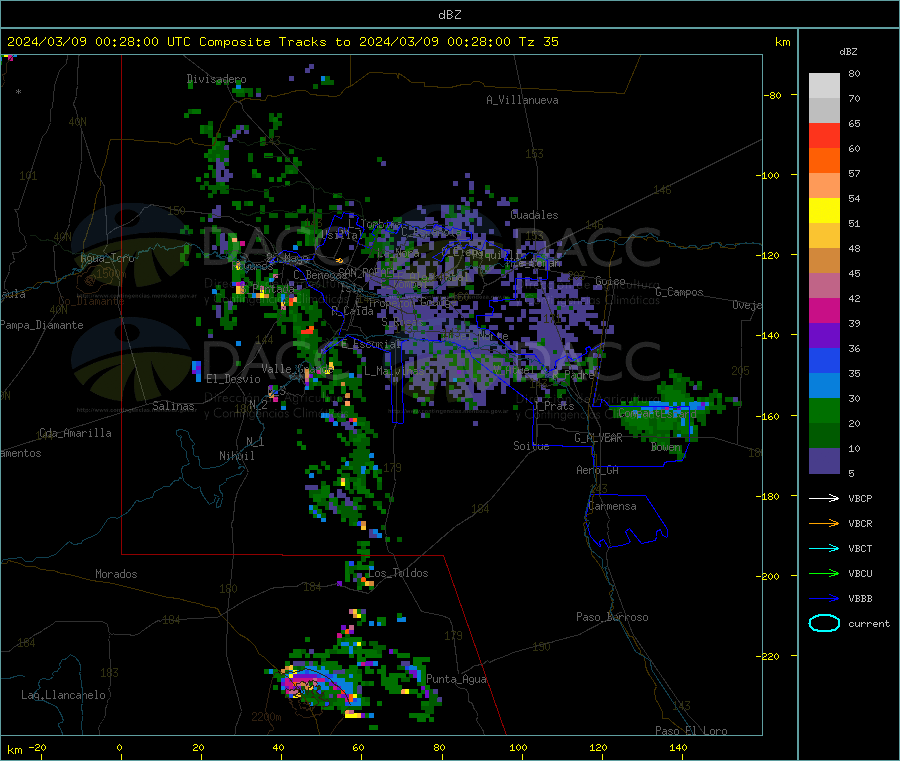
Task: Click the Carmensa map label
Action: [612, 507]
